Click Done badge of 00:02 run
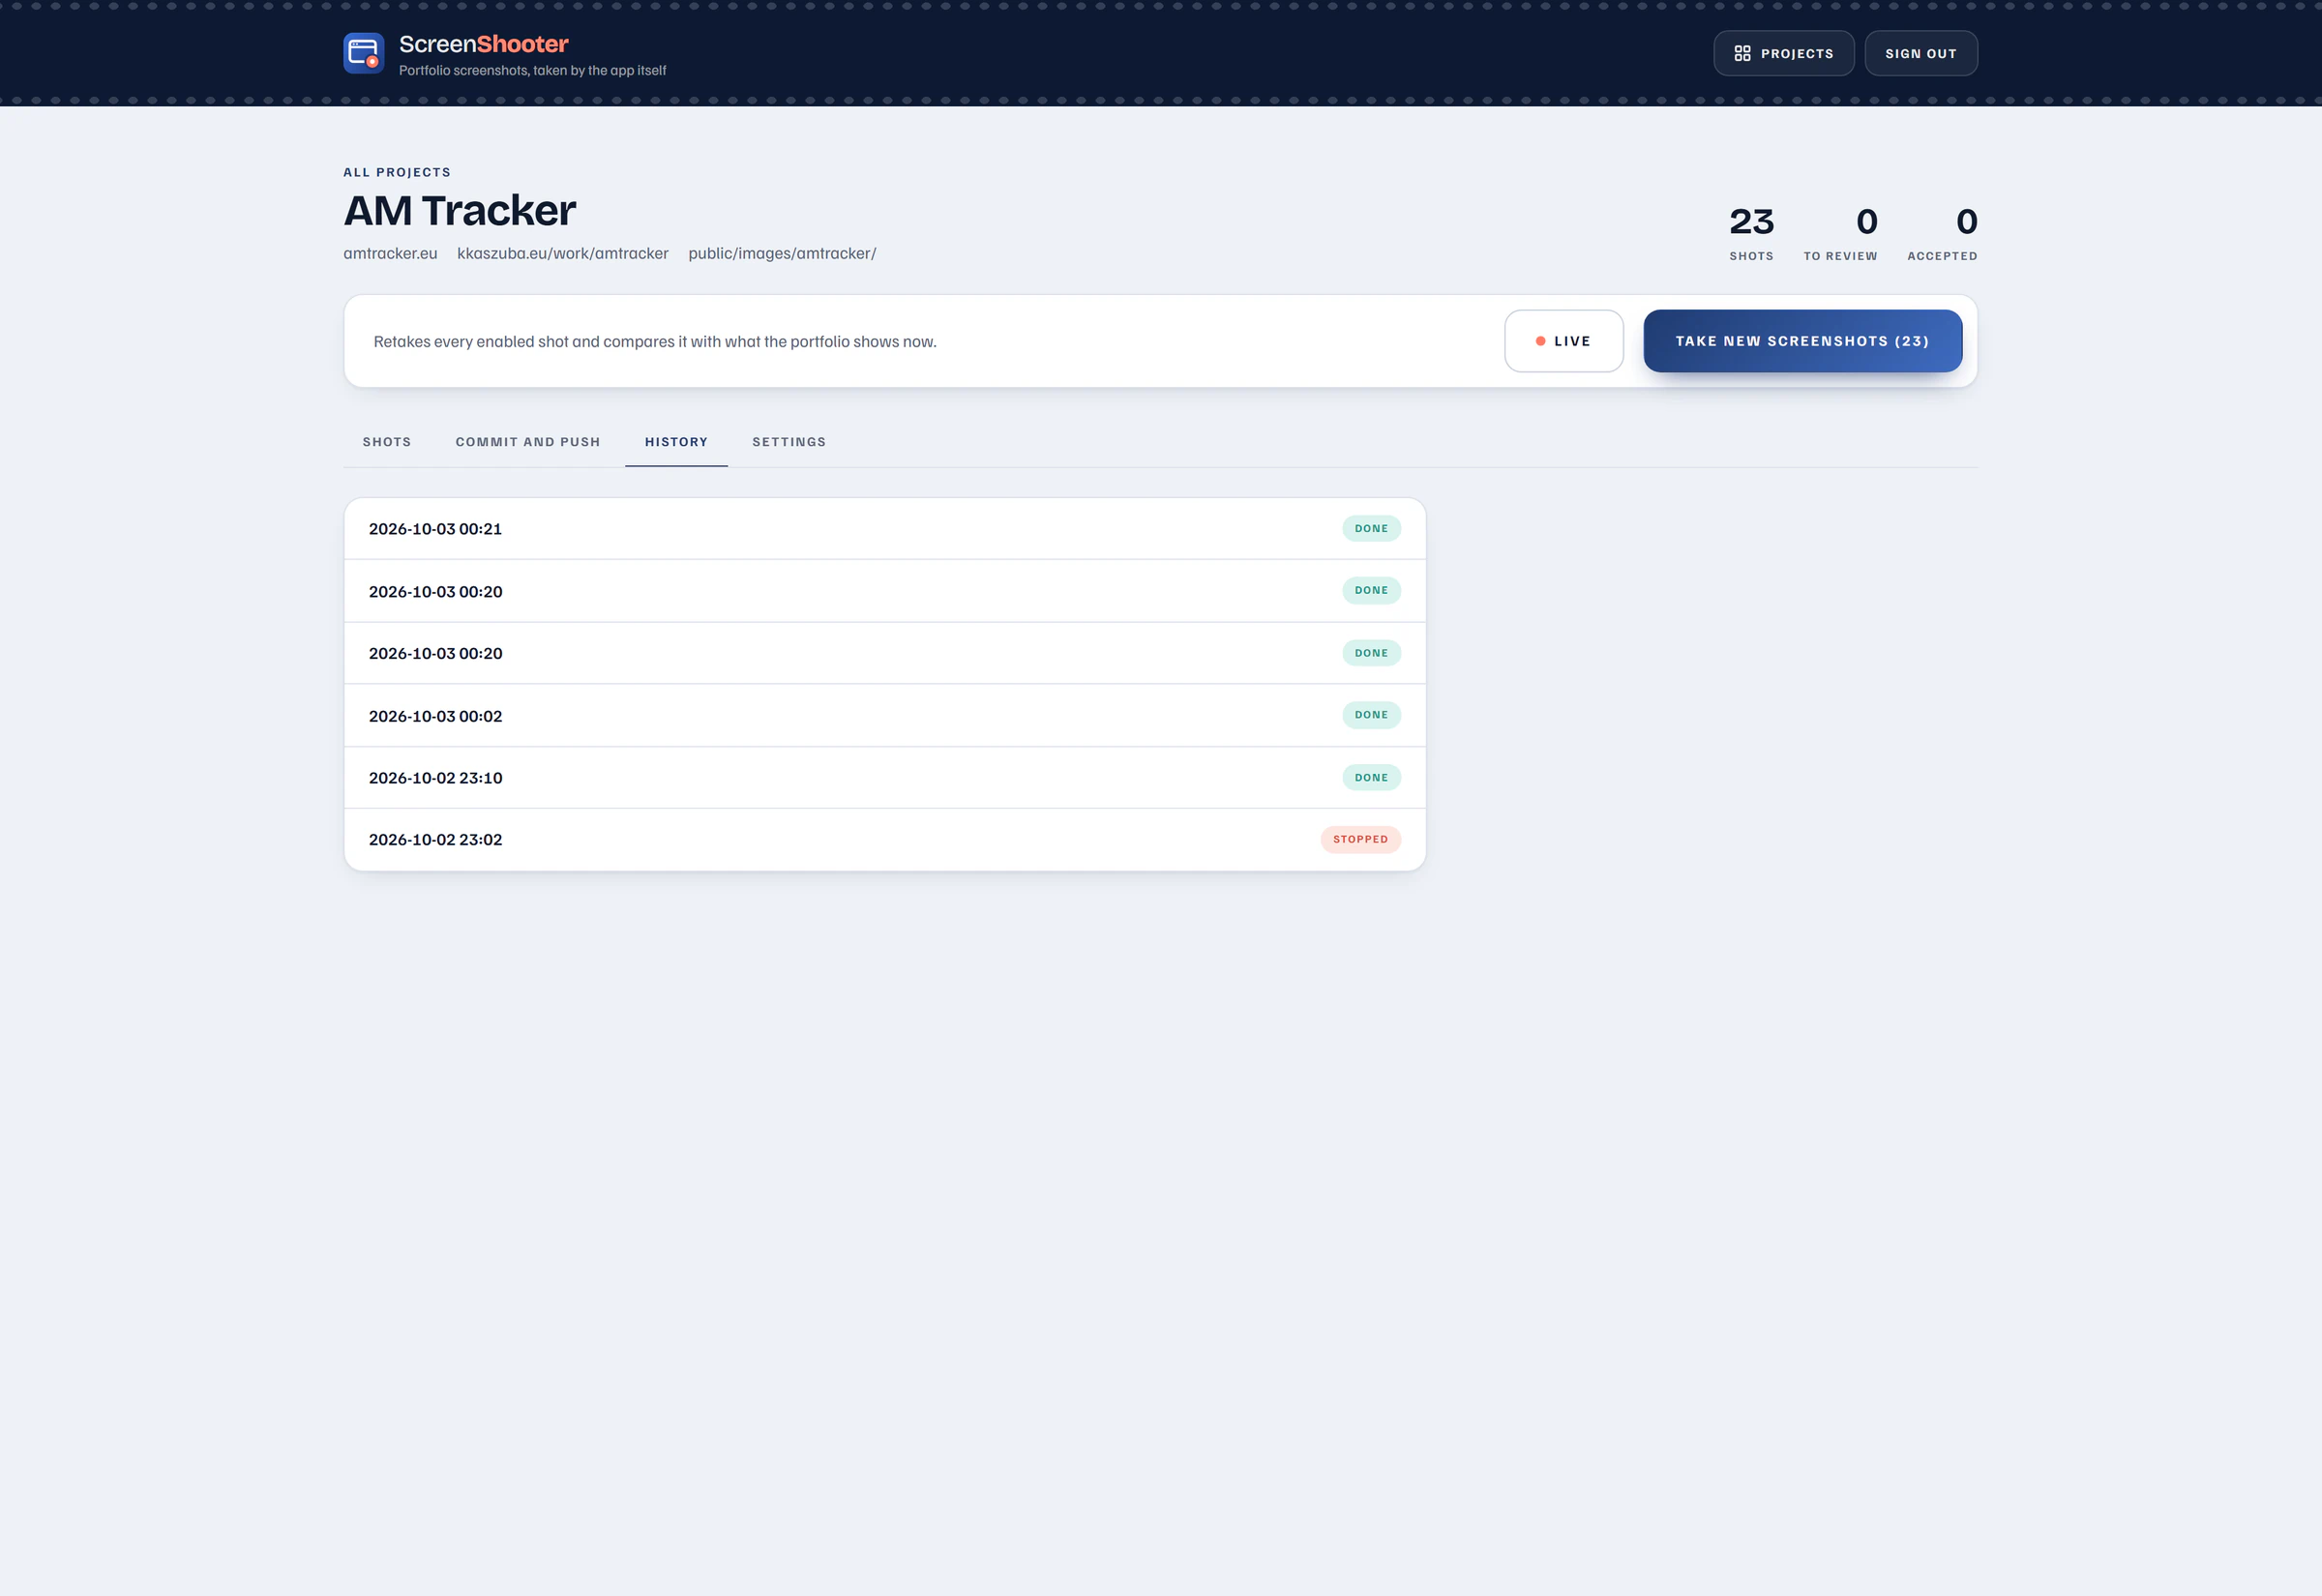Image resolution: width=2322 pixels, height=1596 pixels. tap(1371, 715)
